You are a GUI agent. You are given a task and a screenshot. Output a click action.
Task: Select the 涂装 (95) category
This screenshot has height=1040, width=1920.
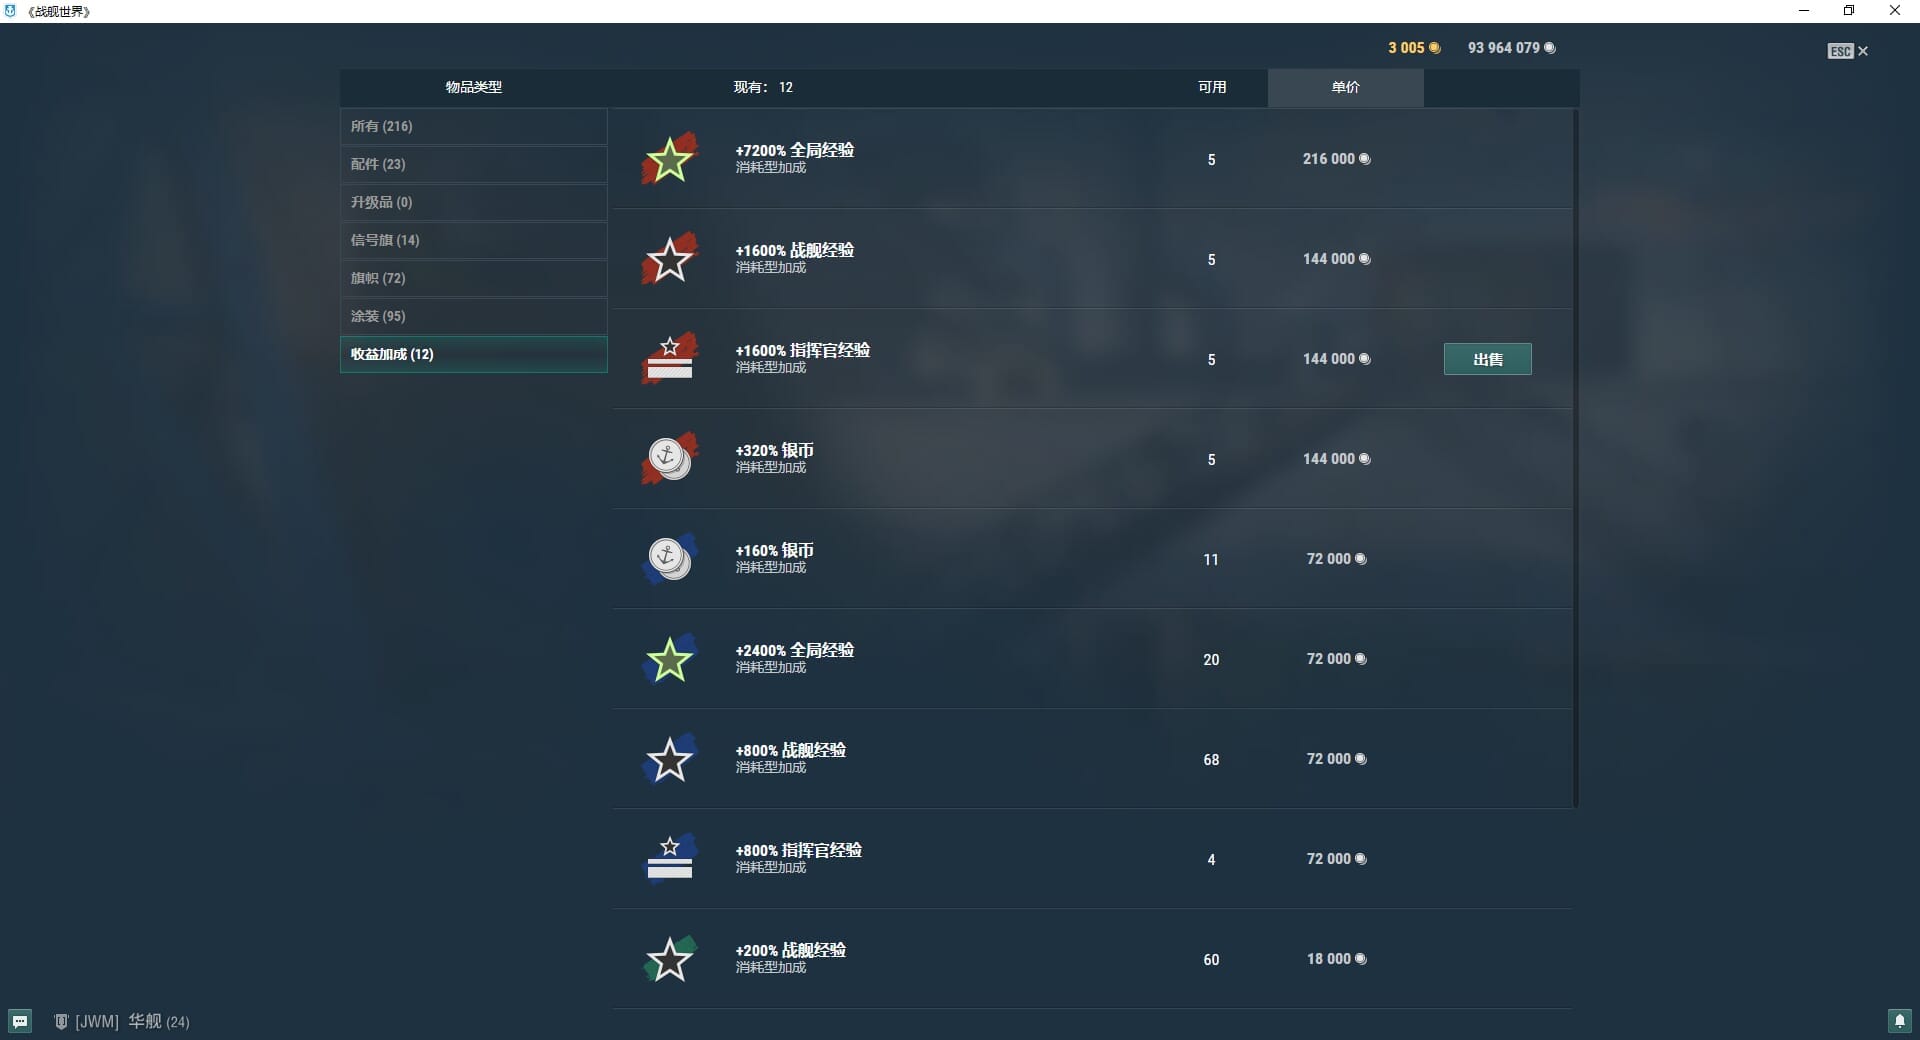(473, 316)
